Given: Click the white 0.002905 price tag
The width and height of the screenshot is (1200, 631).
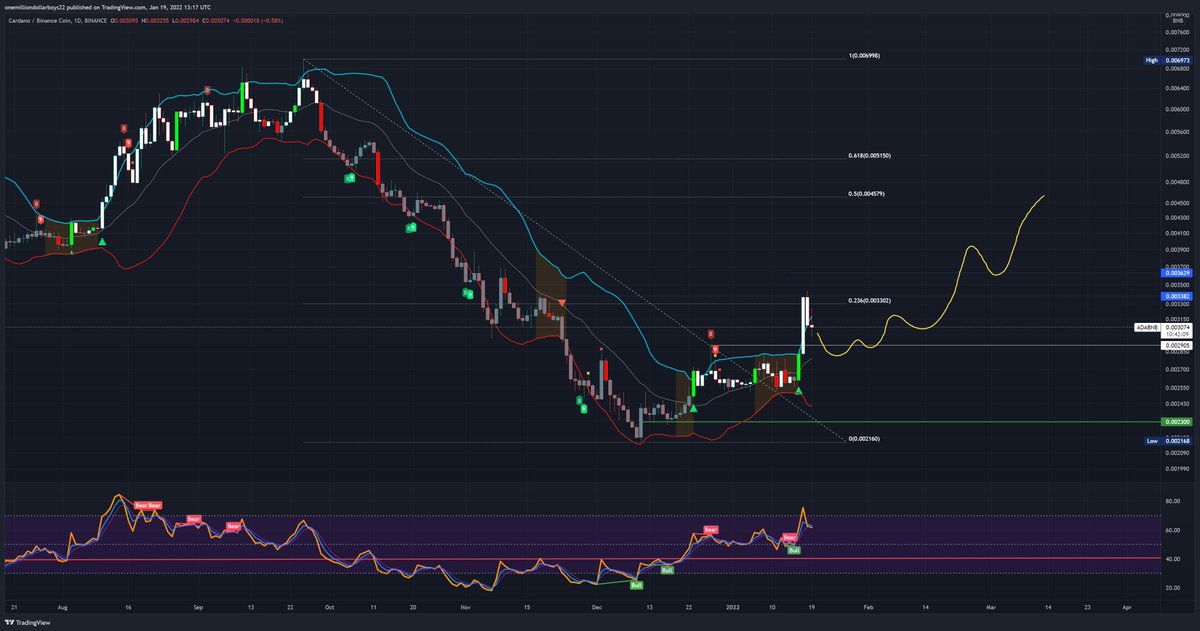Looking at the screenshot, I should point(1178,345).
